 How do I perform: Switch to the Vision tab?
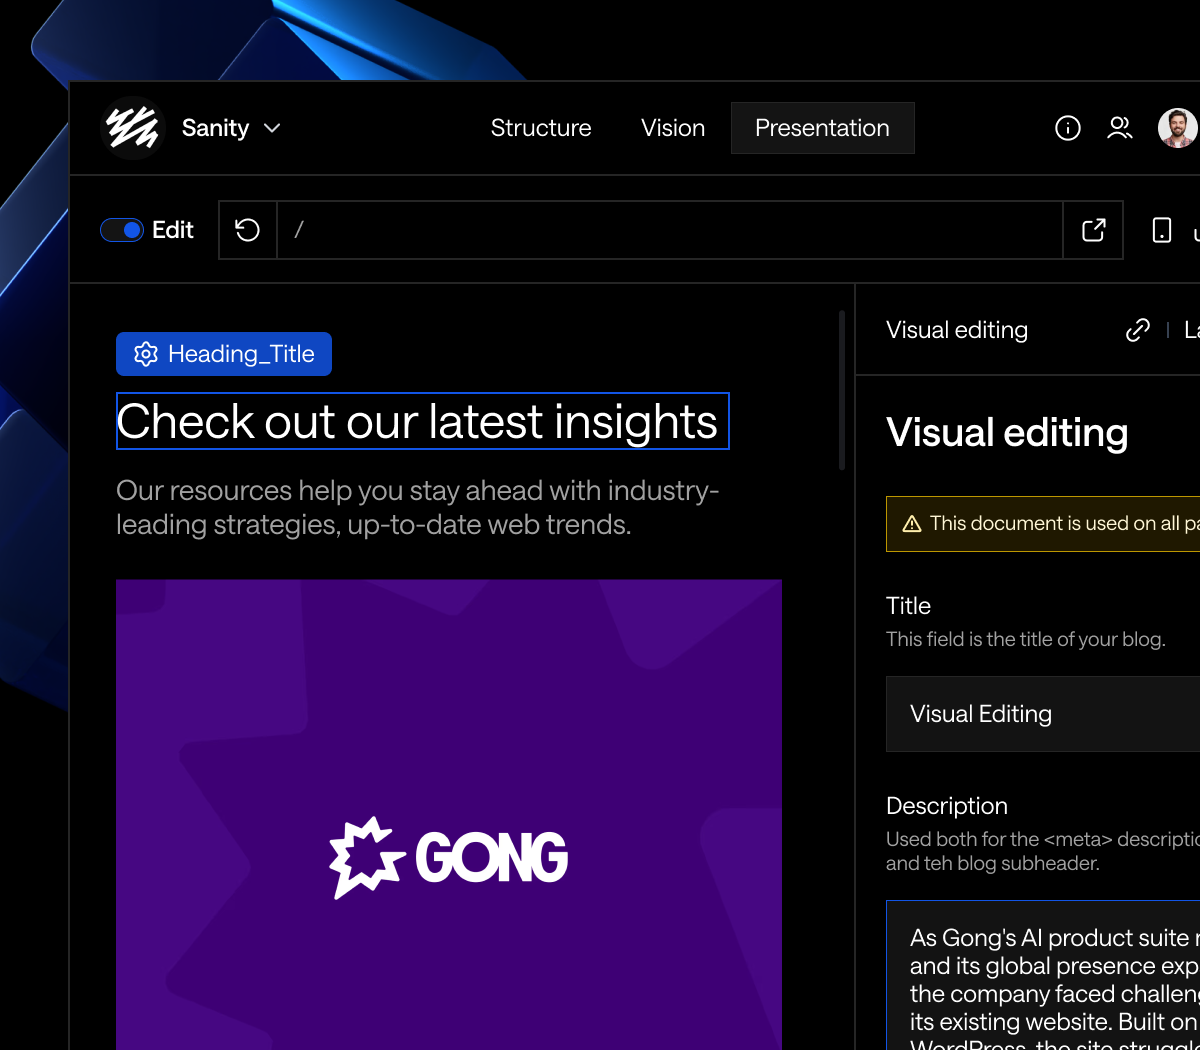click(x=673, y=128)
